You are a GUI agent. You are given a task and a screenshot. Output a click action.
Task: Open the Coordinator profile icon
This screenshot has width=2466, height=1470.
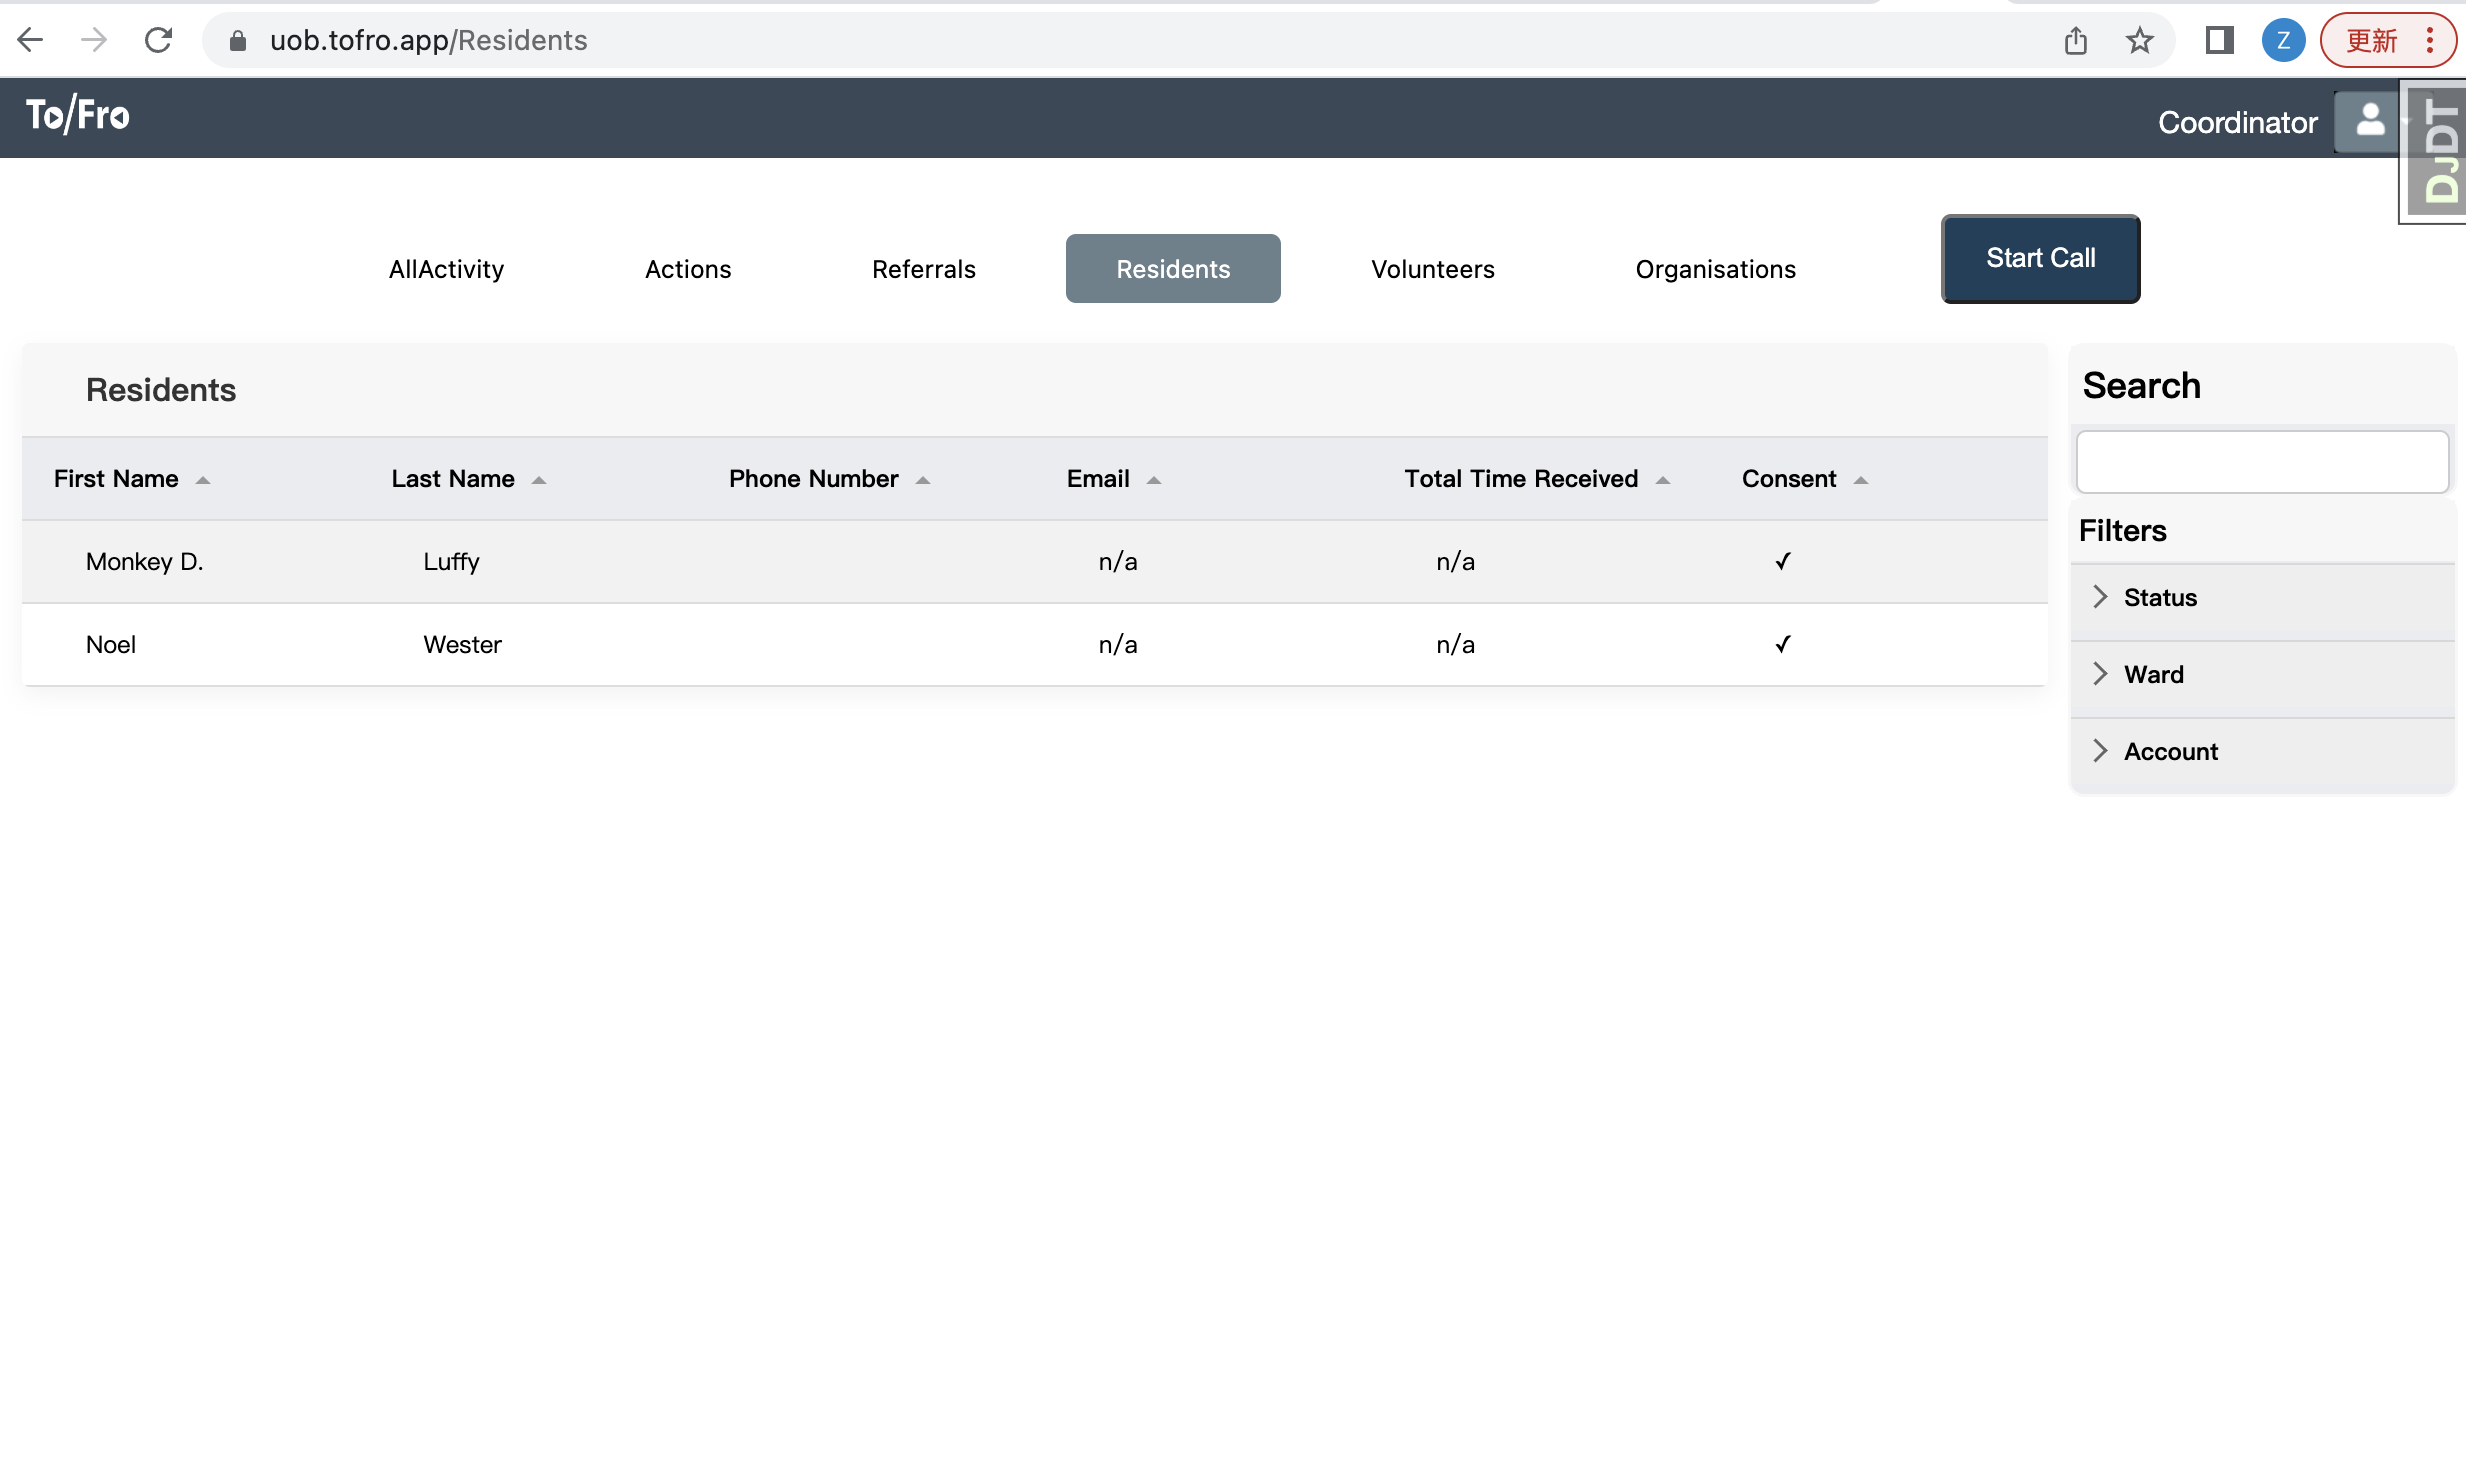coord(2366,120)
